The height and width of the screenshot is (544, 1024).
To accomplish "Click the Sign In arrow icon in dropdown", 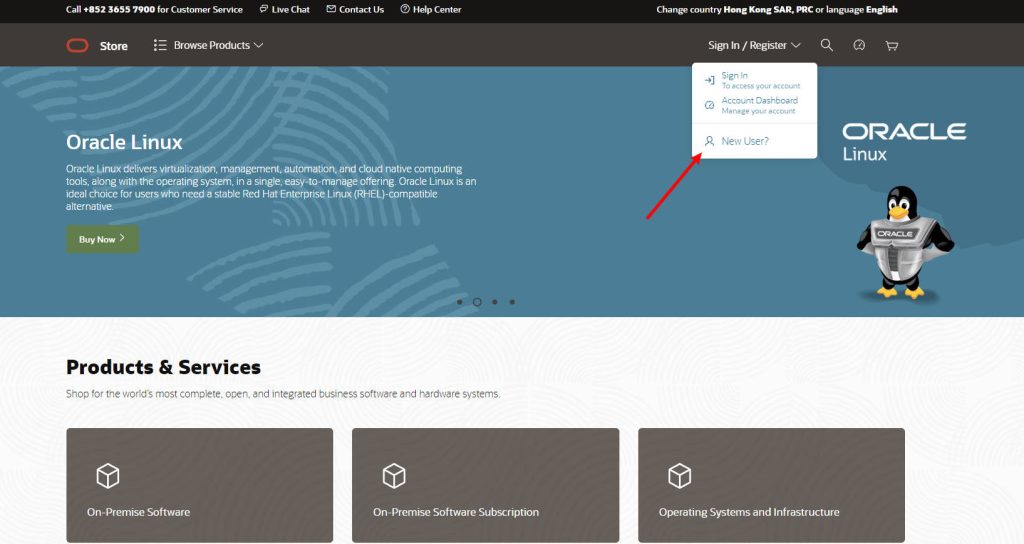I will pyautogui.click(x=709, y=80).
